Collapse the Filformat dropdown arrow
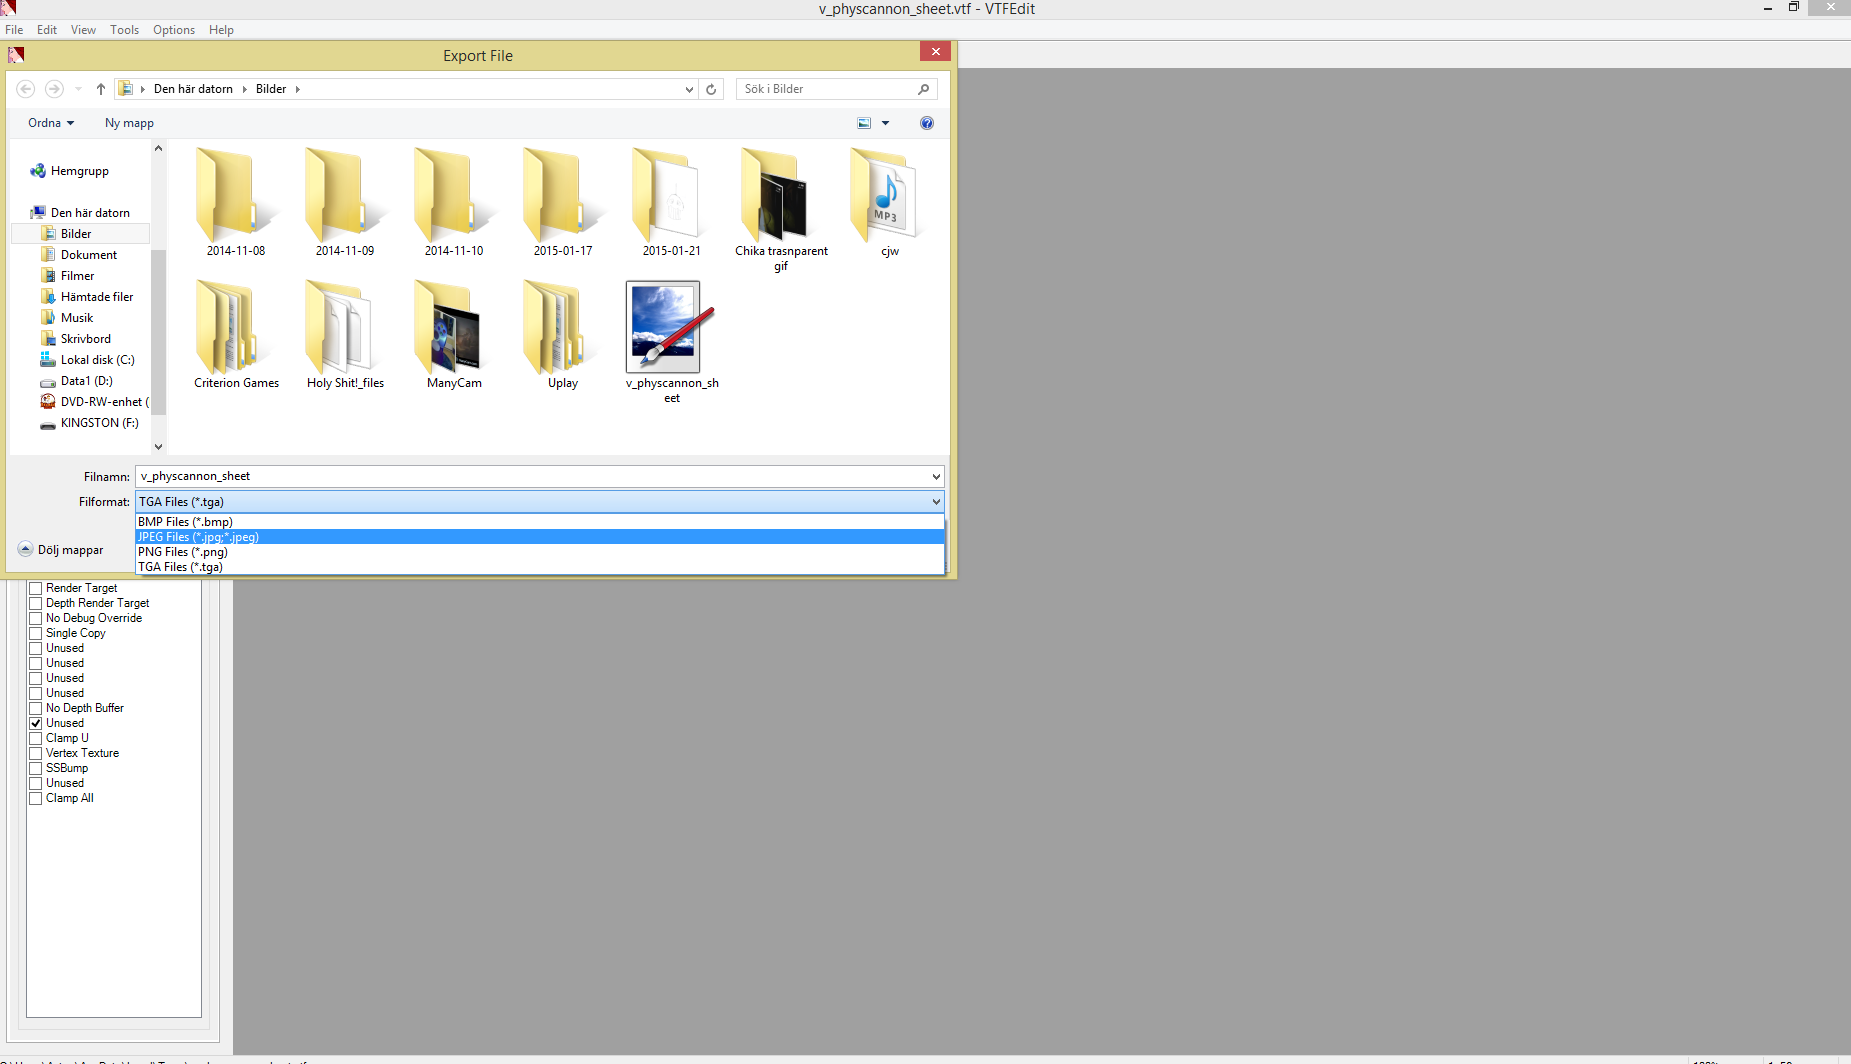Image resolution: width=1851 pixels, height=1064 pixels. click(x=936, y=502)
